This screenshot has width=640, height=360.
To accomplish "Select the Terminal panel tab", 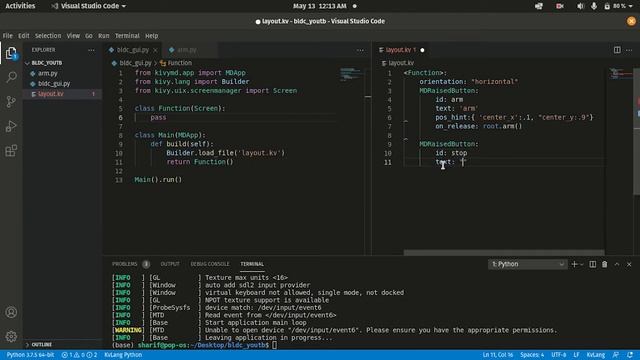I will (x=252, y=264).
